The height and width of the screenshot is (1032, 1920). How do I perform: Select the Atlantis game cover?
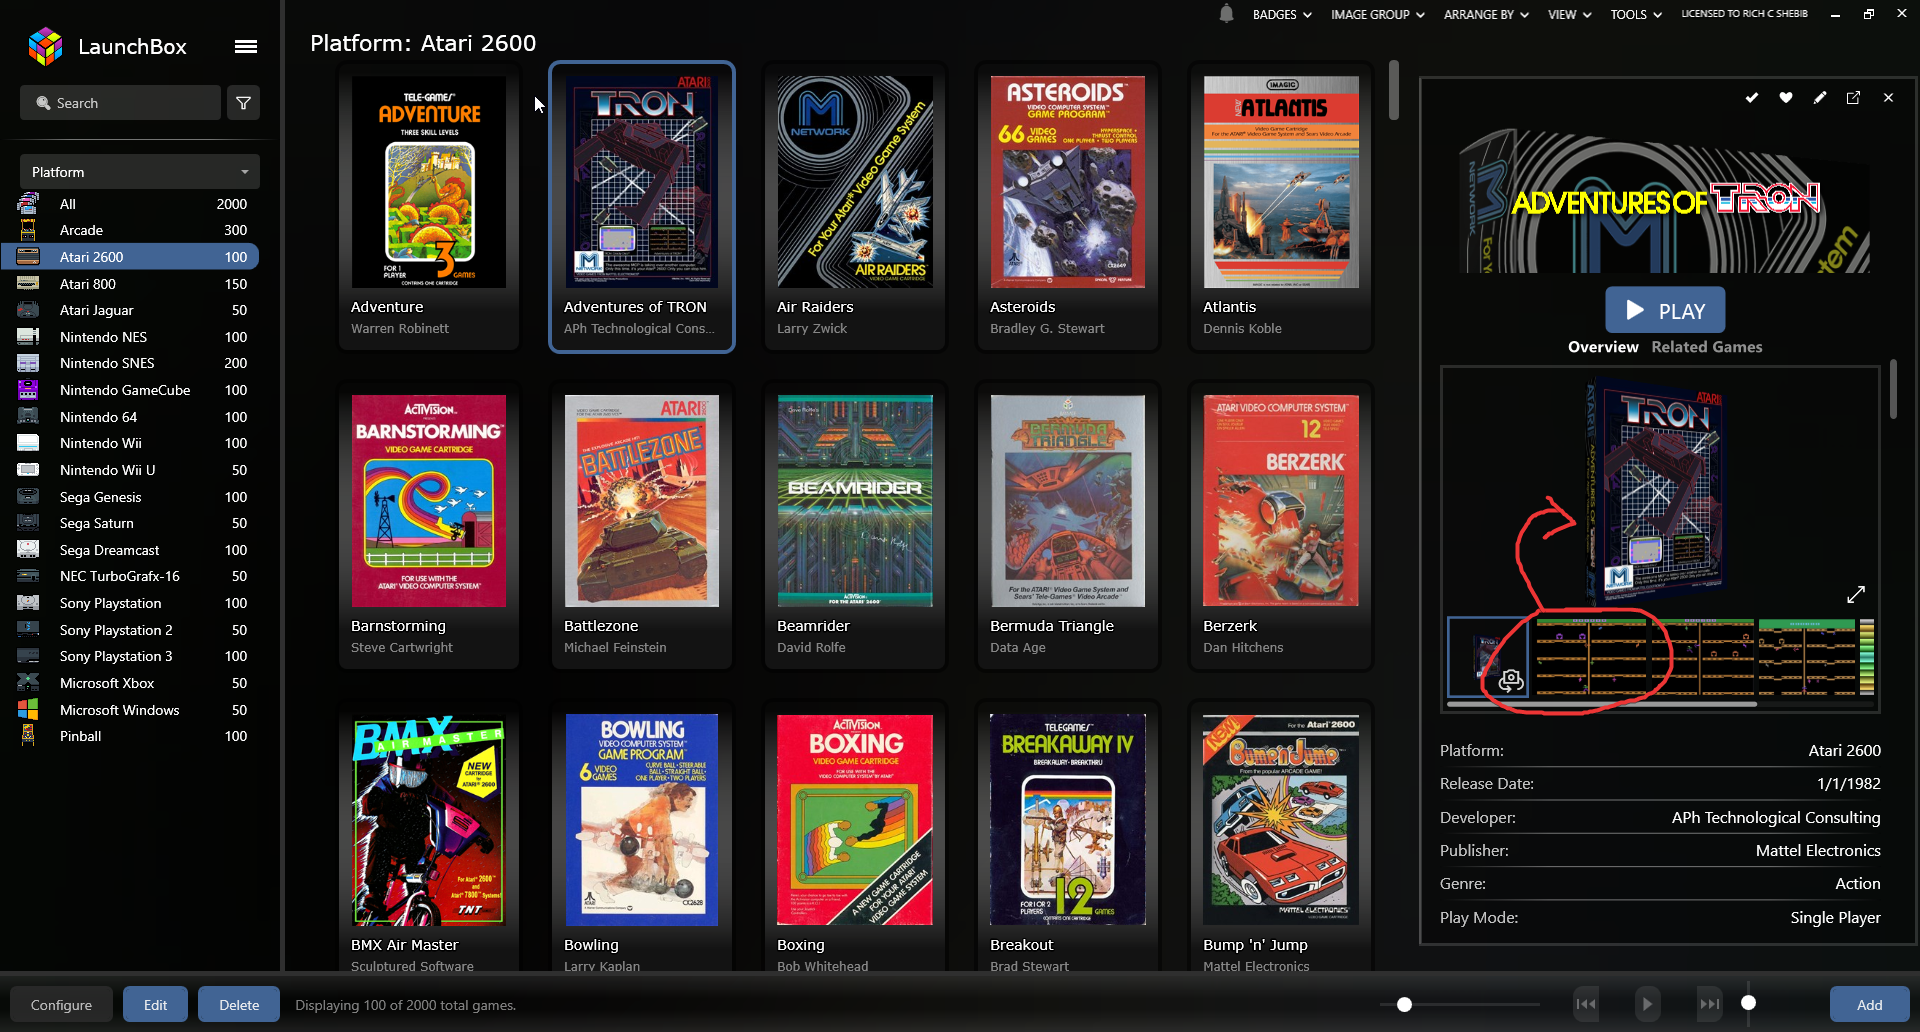[x=1281, y=182]
